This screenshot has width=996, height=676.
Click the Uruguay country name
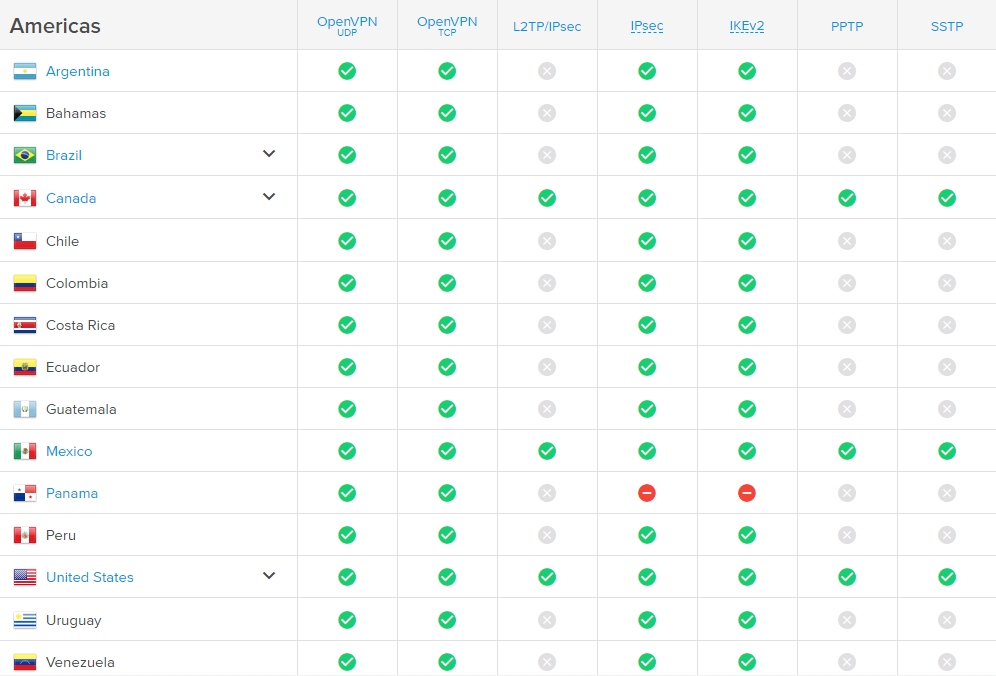click(74, 620)
